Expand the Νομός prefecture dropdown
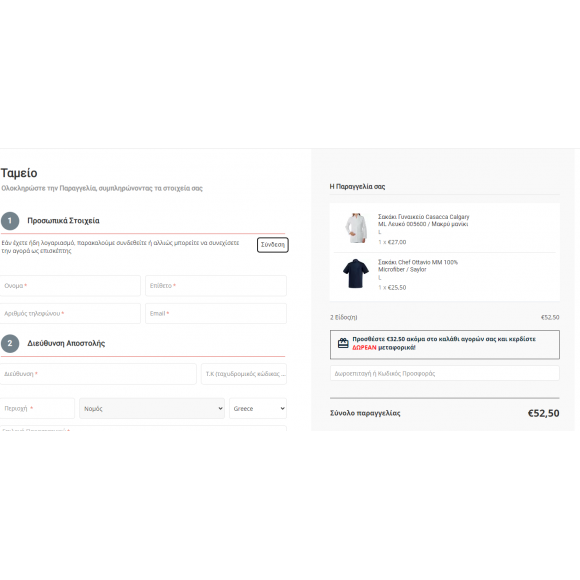 (152, 408)
